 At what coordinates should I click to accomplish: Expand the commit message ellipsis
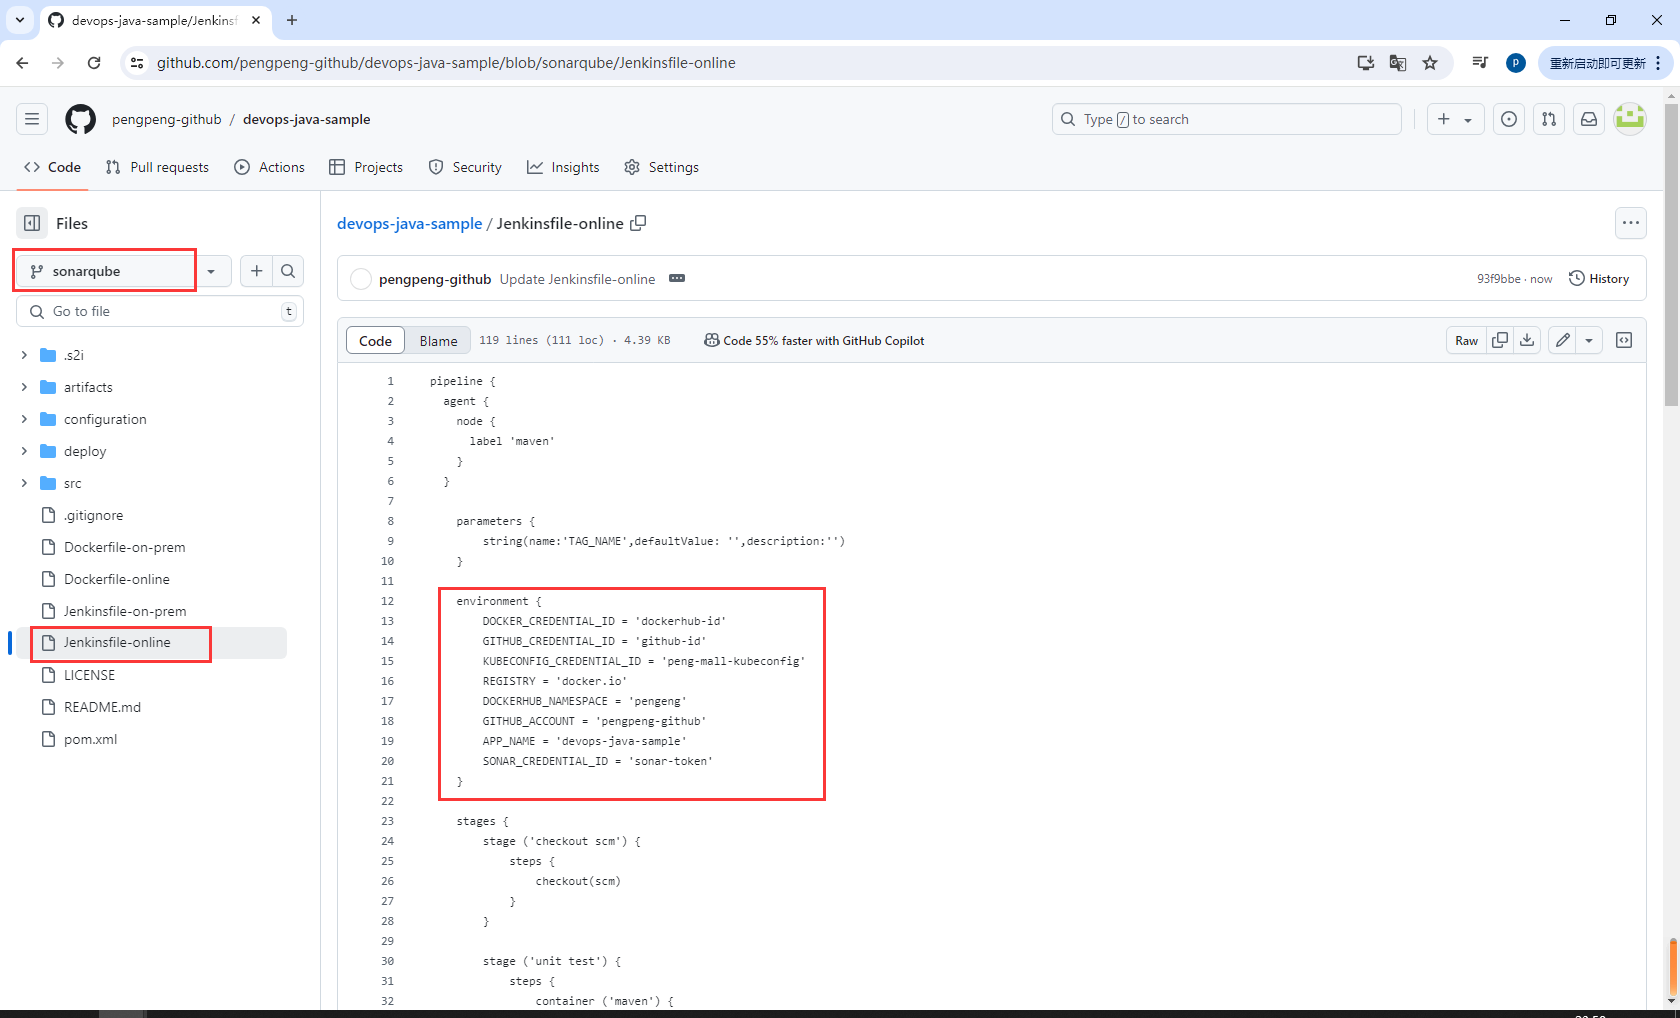pos(677,278)
